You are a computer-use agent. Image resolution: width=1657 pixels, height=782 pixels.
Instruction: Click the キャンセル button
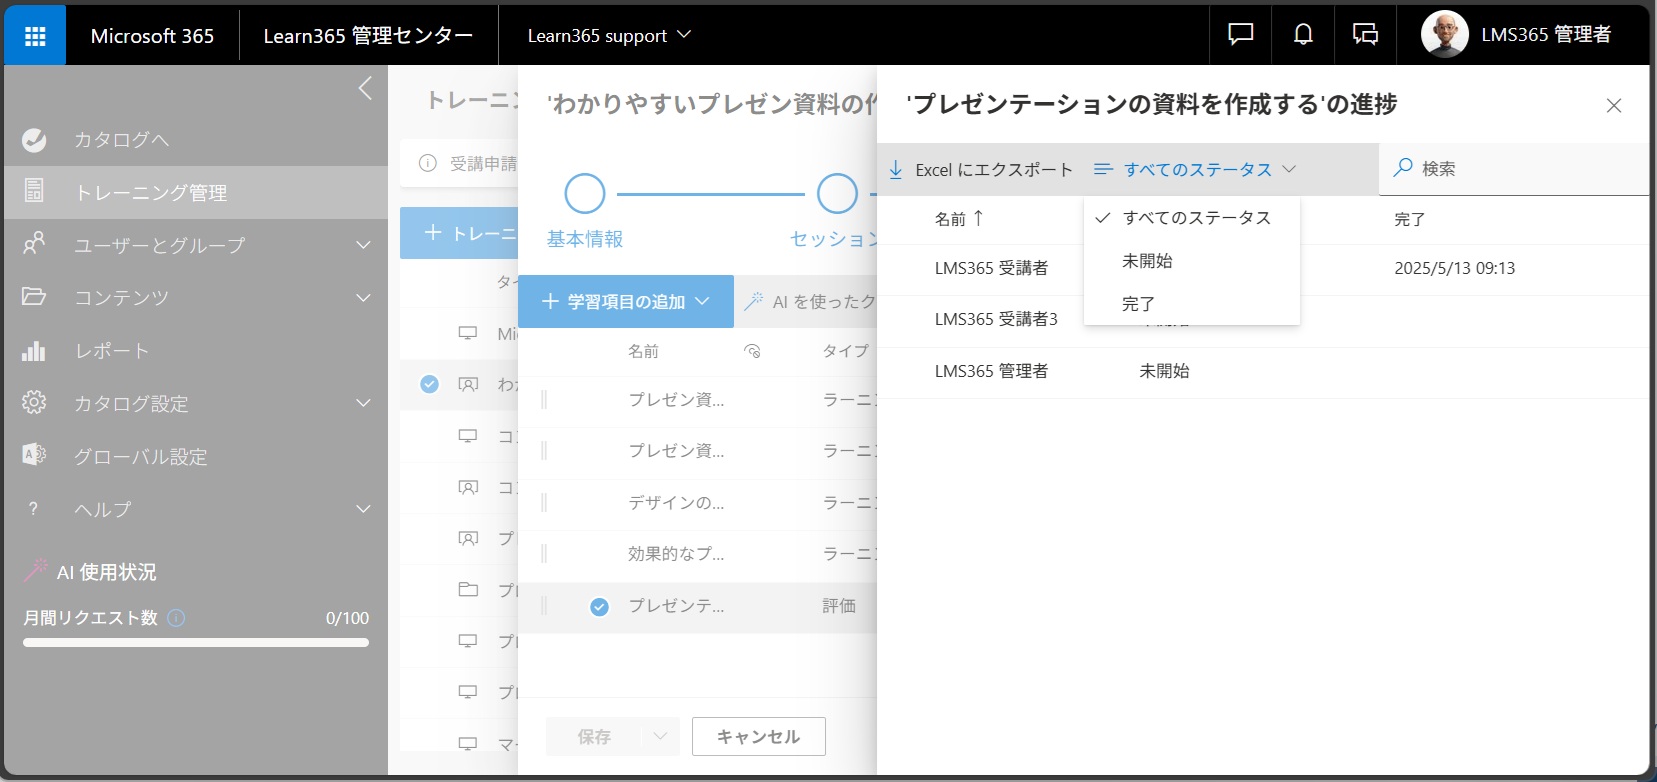click(759, 737)
